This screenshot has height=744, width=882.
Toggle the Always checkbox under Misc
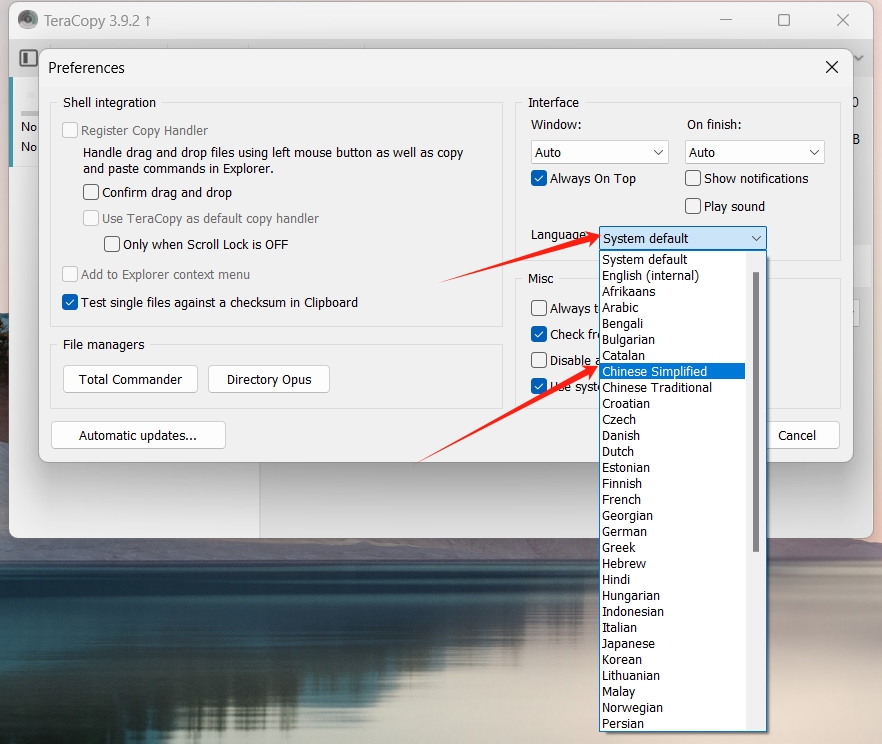click(x=539, y=308)
